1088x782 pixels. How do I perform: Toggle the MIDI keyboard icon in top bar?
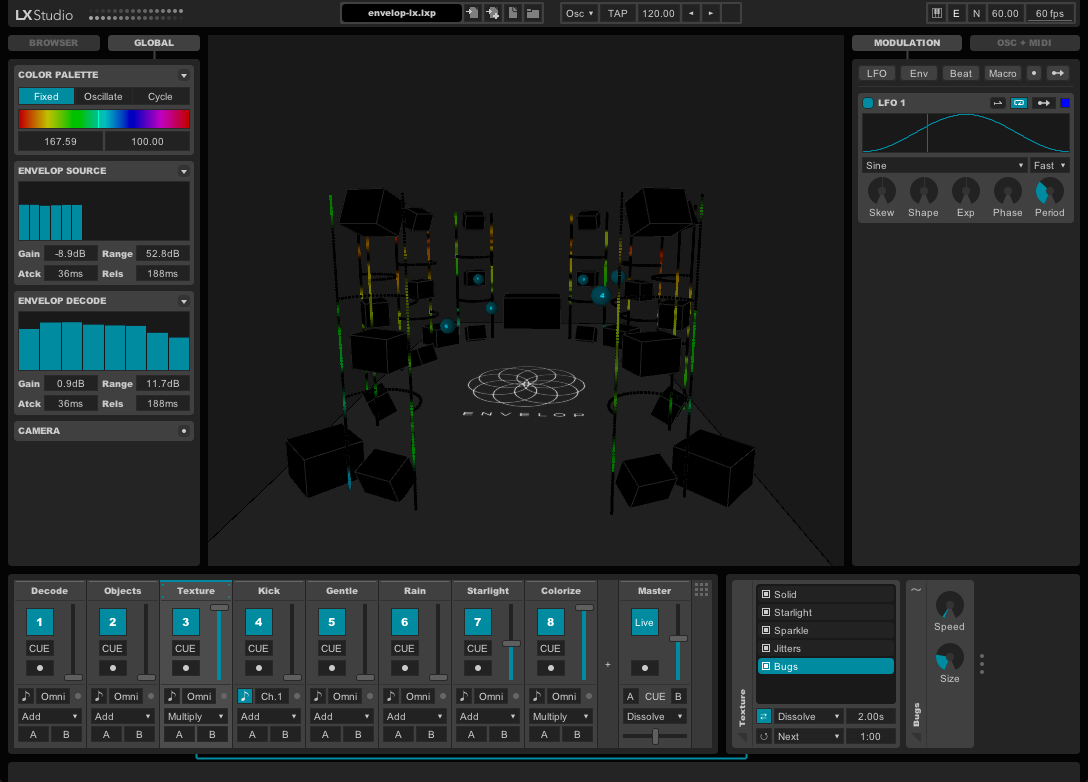coord(937,13)
